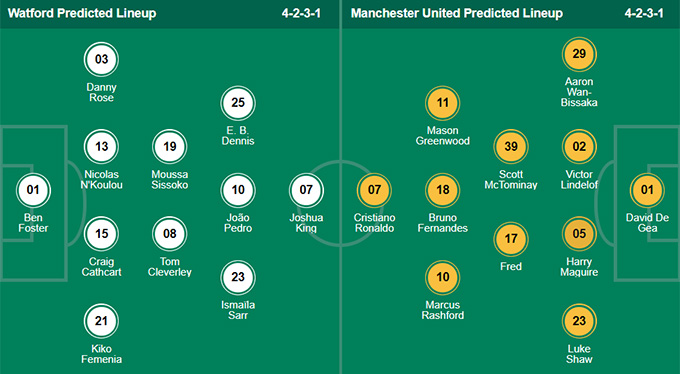
Task: Click the Tom Cleverley name label
Action: coord(170,267)
